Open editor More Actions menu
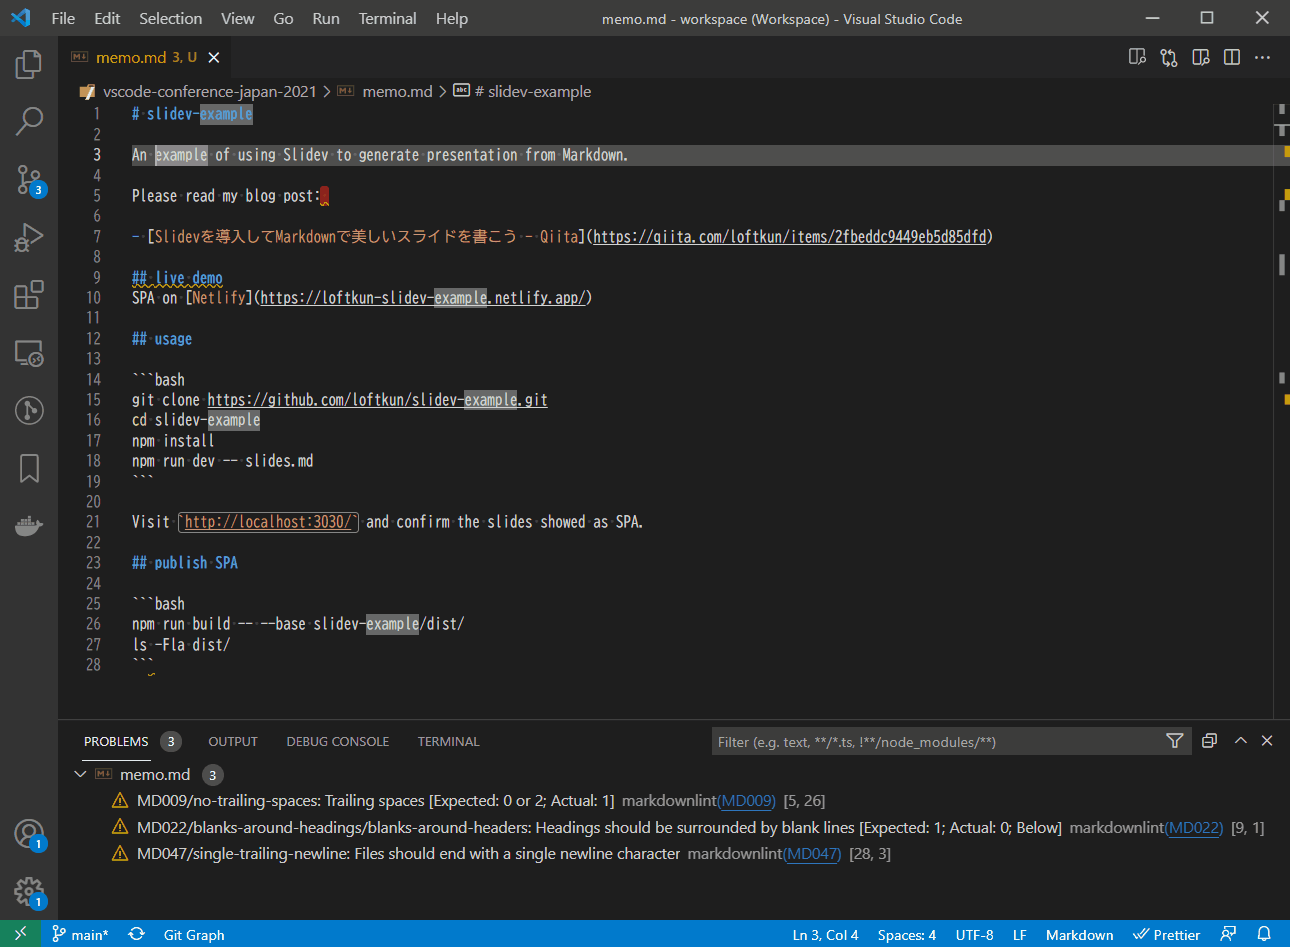The height and width of the screenshot is (947, 1290). (1263, 57)
